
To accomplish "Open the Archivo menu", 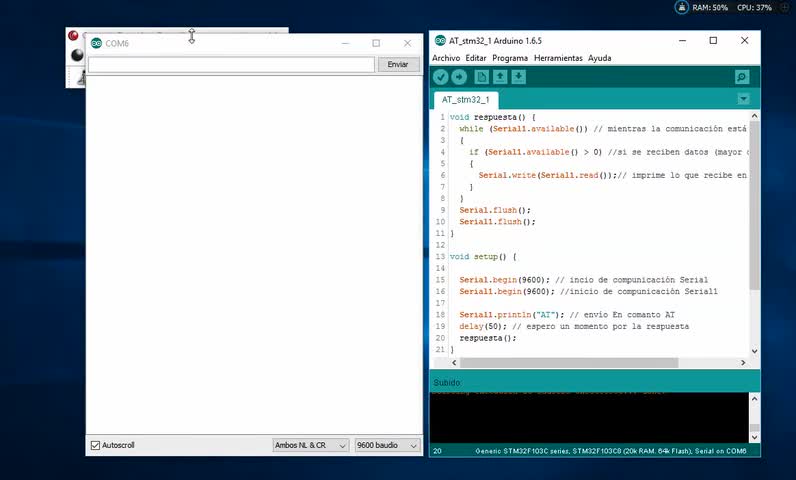I will (446, 58).
